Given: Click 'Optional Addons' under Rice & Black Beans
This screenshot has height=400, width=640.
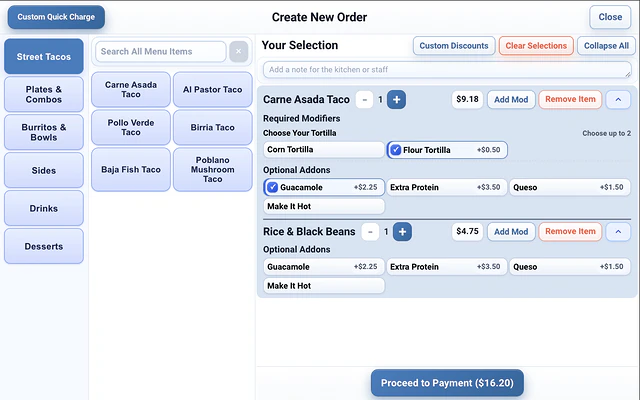Looking at the screenshot, I should 297,249.
